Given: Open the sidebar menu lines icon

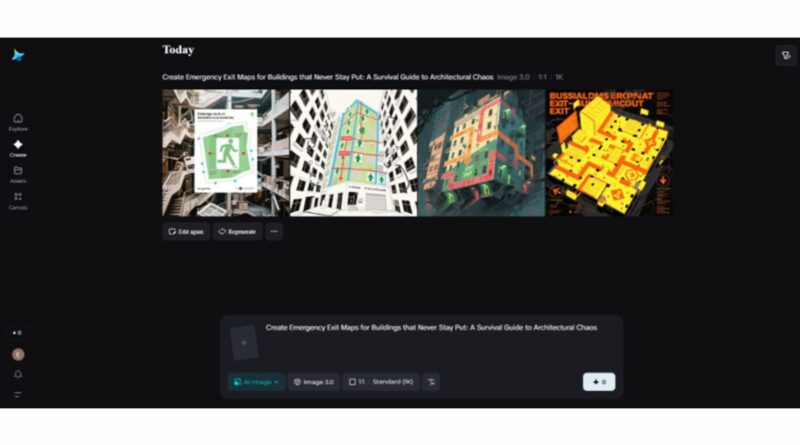Looking at the screenshot, I should click(x=18, y=394).
